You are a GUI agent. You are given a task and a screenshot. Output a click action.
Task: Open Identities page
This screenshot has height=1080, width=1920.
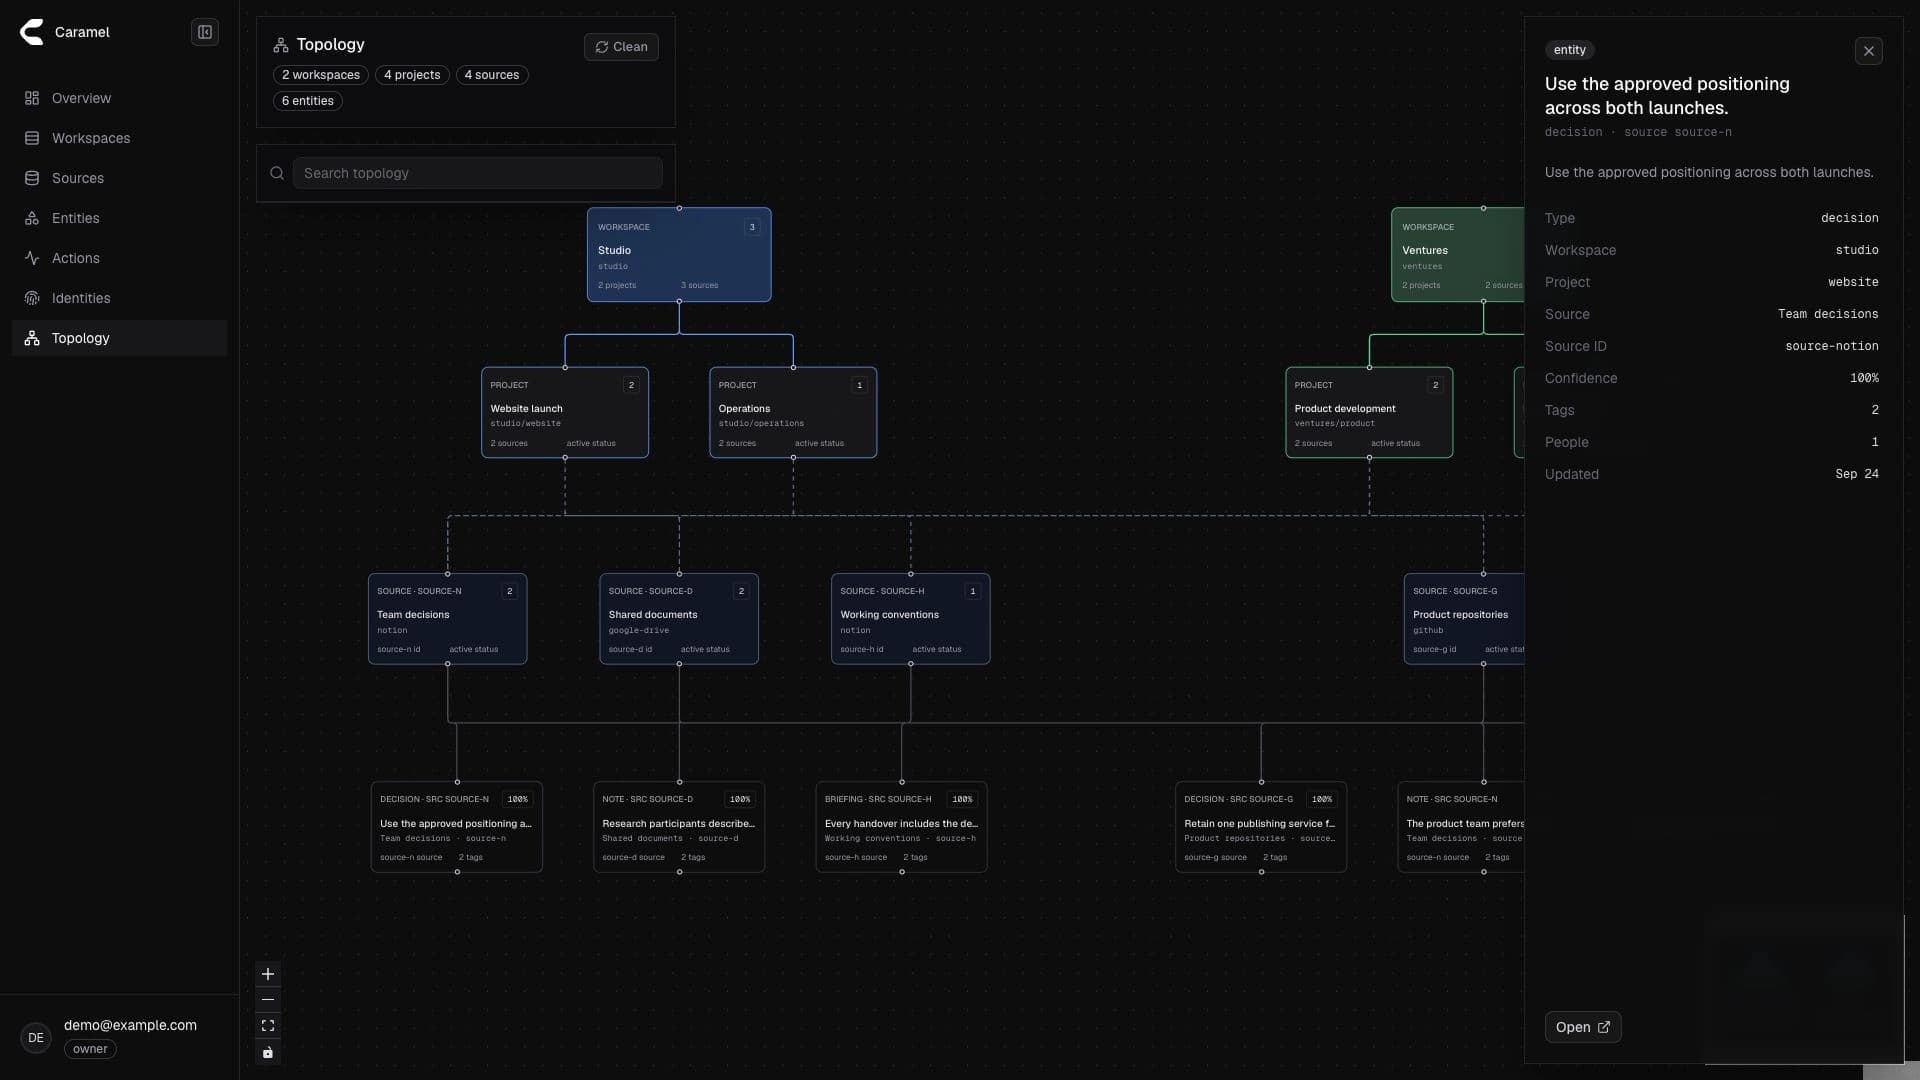coord(119,298)
